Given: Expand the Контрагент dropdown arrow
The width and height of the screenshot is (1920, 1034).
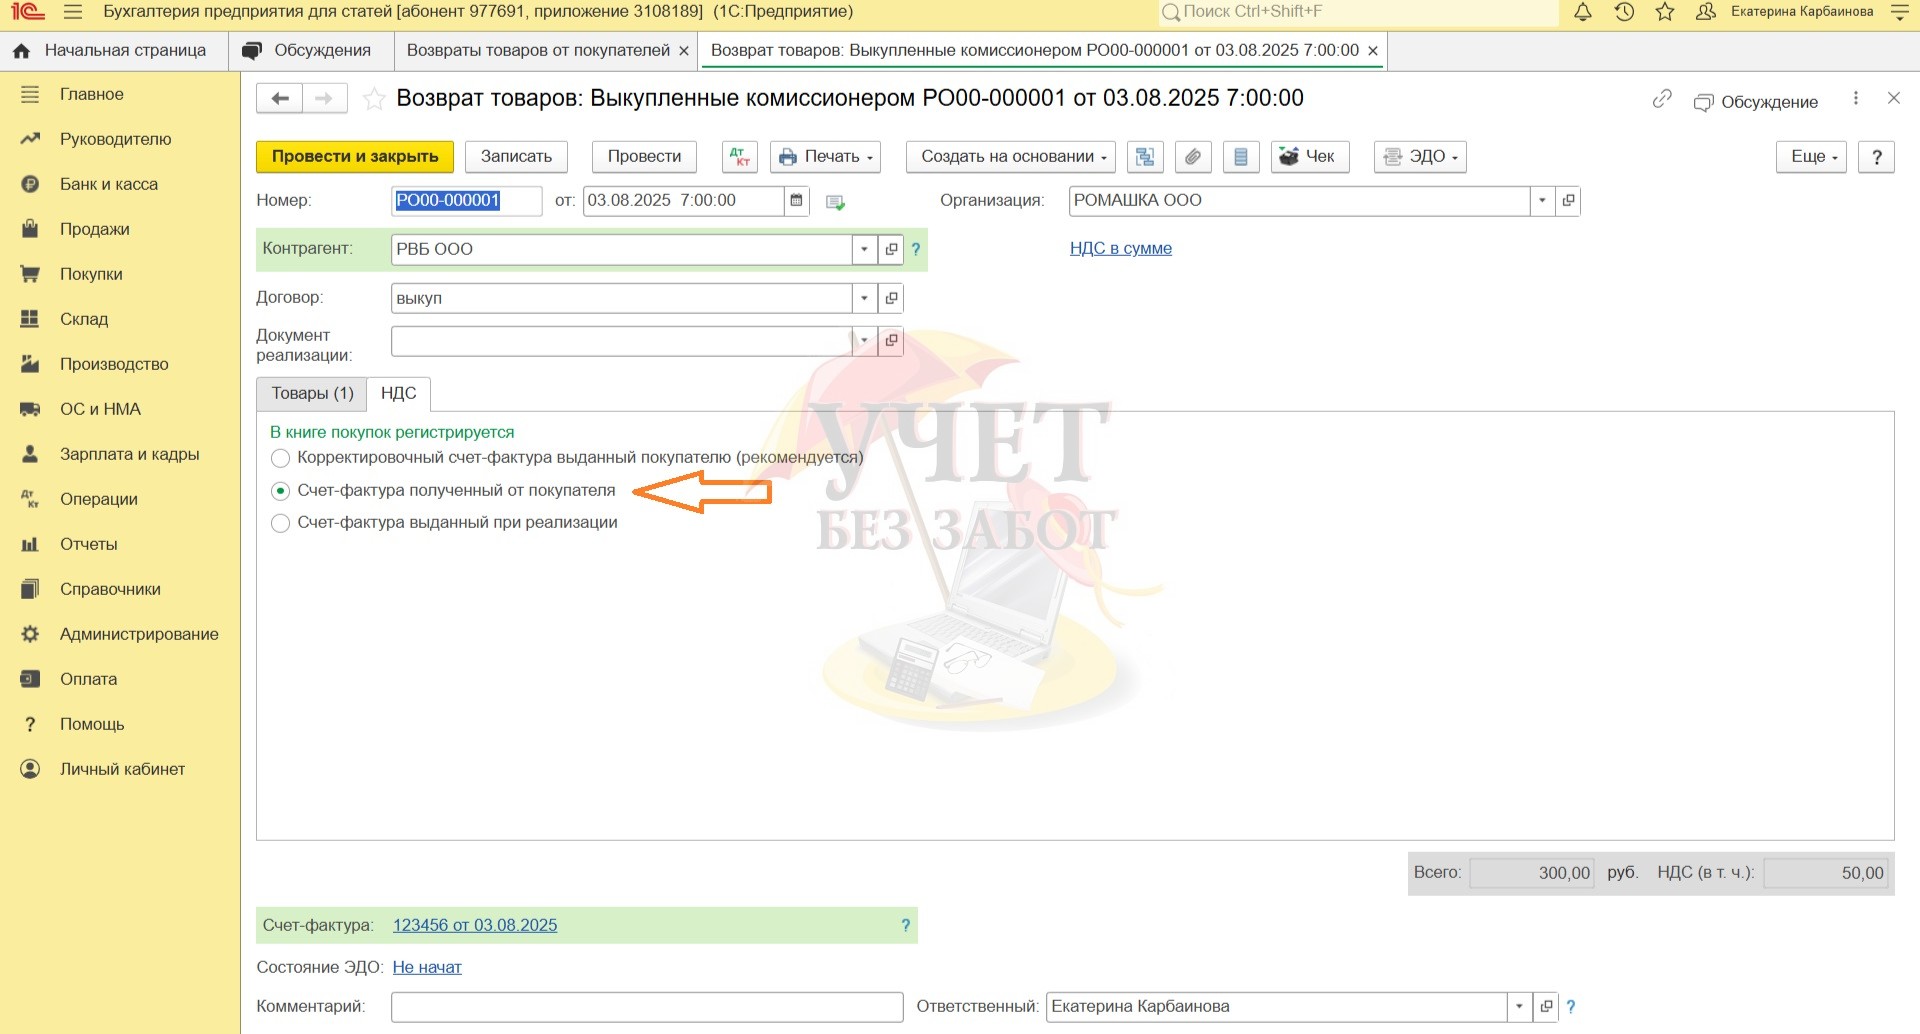Looking at the screenshot, I should coord(864,250).
